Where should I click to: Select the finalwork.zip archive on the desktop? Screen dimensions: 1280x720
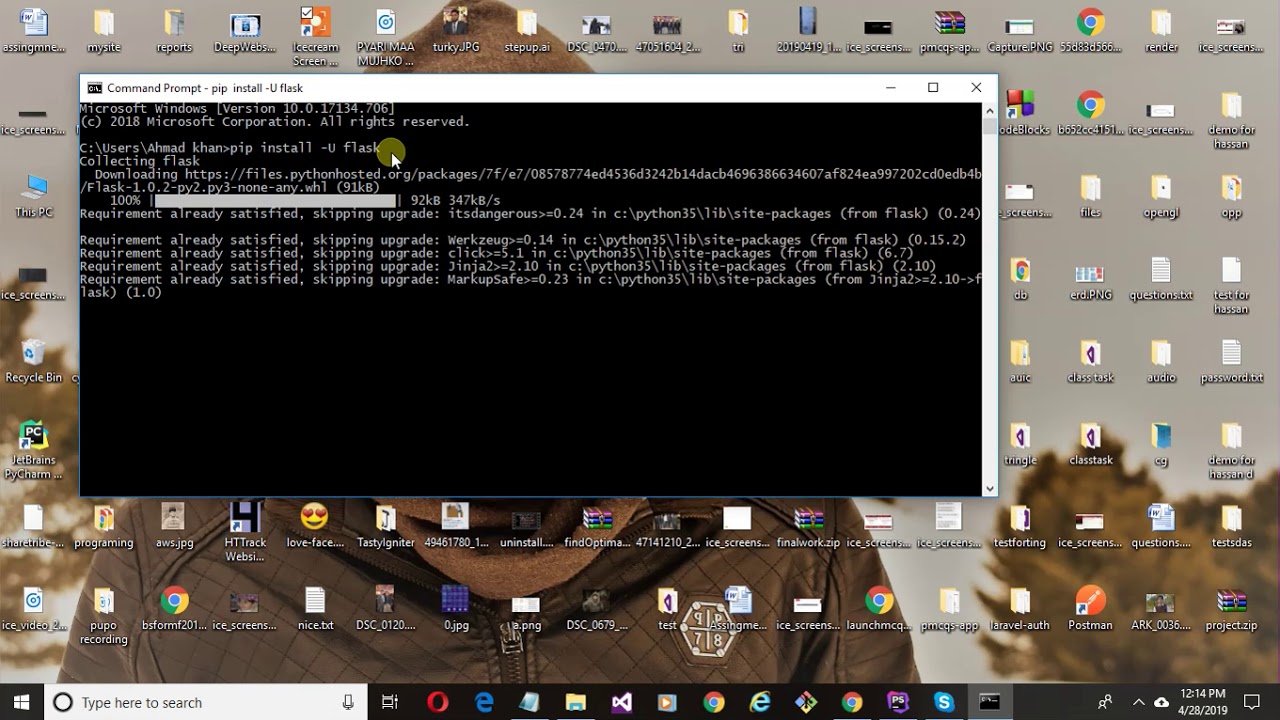[x=808, y=527]
